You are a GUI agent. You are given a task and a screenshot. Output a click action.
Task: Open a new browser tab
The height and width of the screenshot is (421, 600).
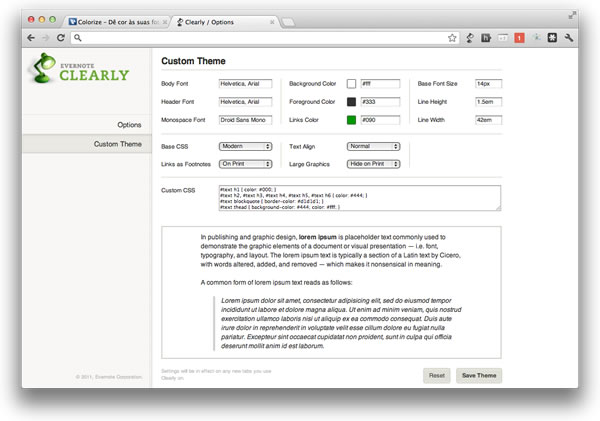click(288, 23)
